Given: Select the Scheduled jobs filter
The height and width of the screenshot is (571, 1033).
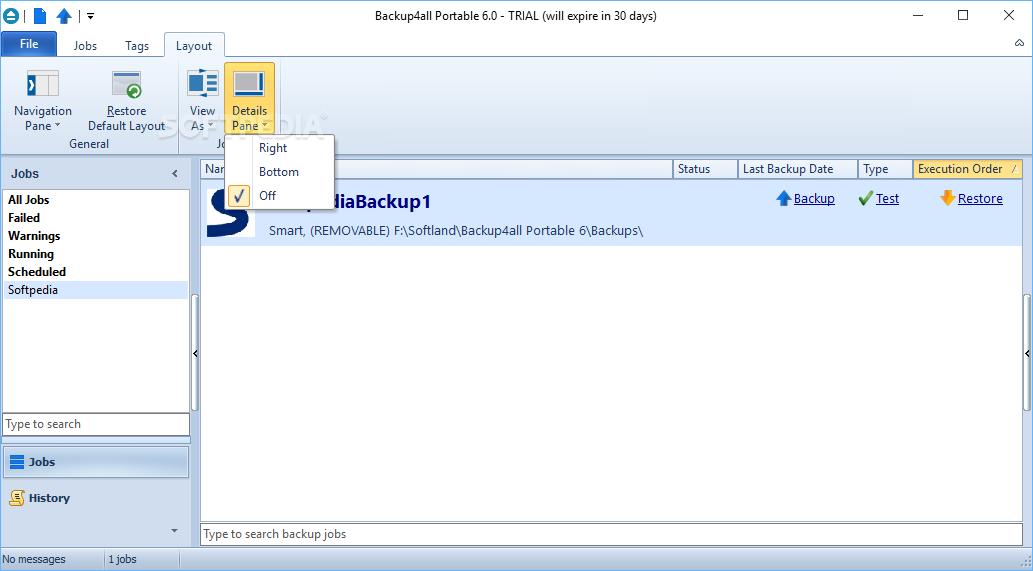Looking at the screenshot, I should pos(96,271).
